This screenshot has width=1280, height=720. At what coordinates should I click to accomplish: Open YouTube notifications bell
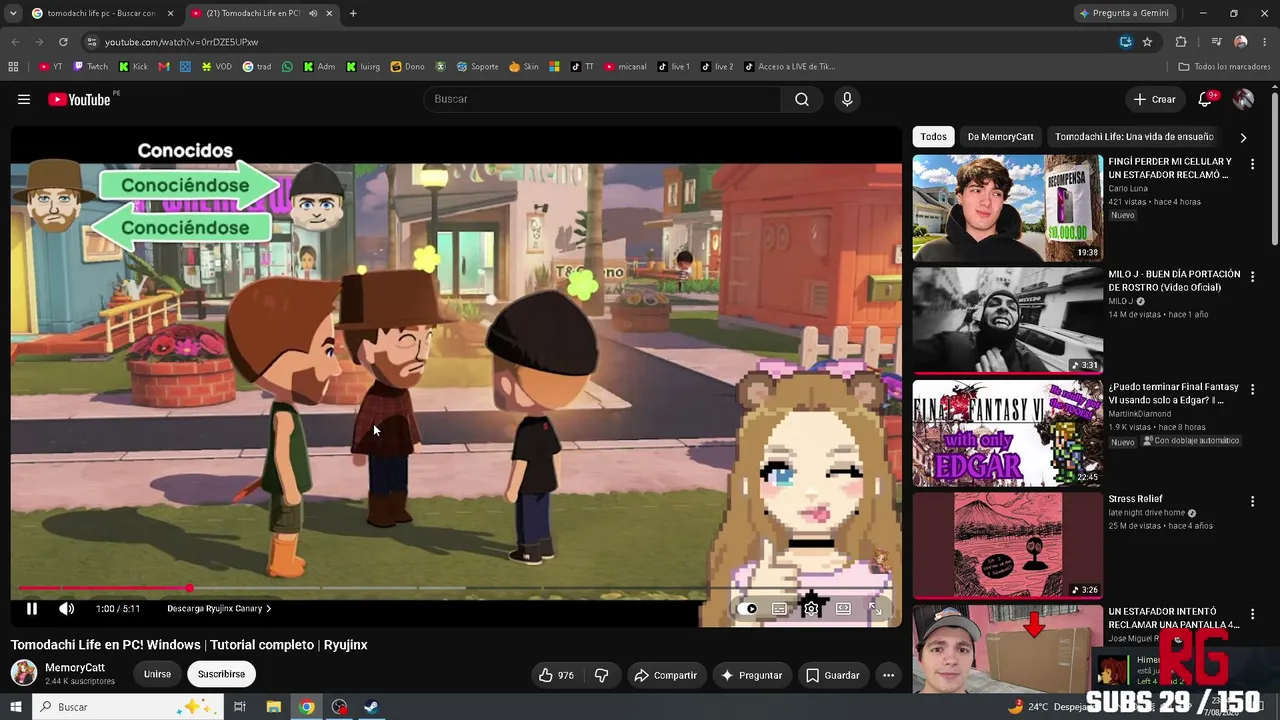pos(1205,99)
